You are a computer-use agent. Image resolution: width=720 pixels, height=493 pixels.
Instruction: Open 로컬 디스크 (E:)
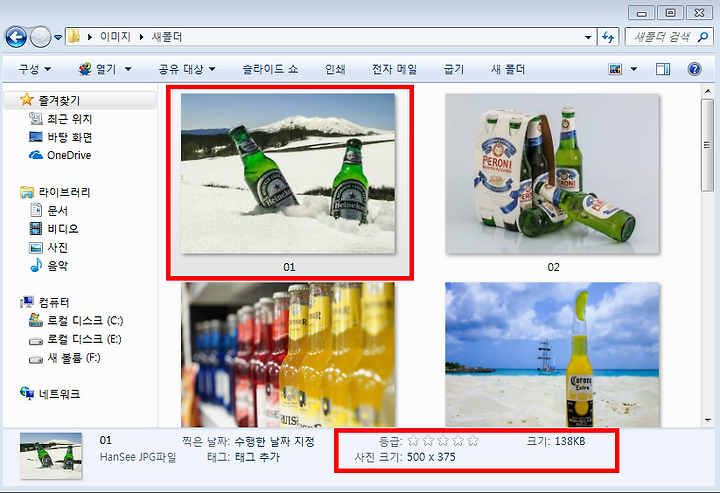tap(84, 339)
